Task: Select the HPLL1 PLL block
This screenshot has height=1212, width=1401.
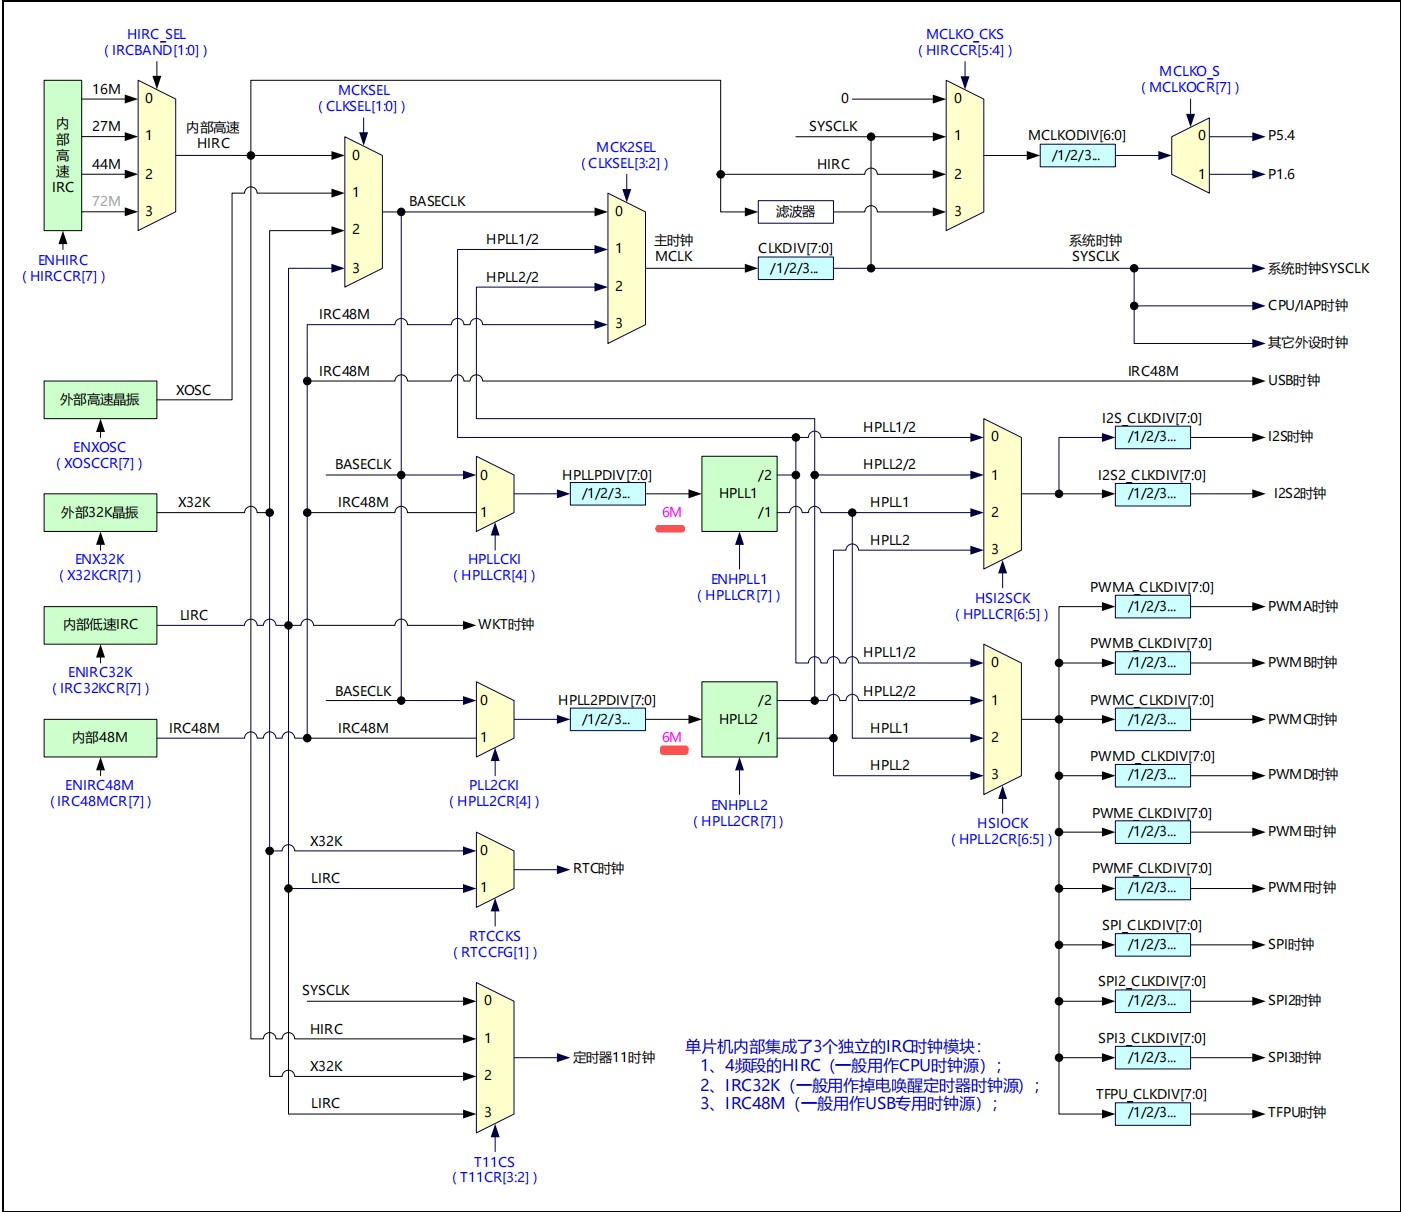Action: pyautogui.click(x=739, y=494)
